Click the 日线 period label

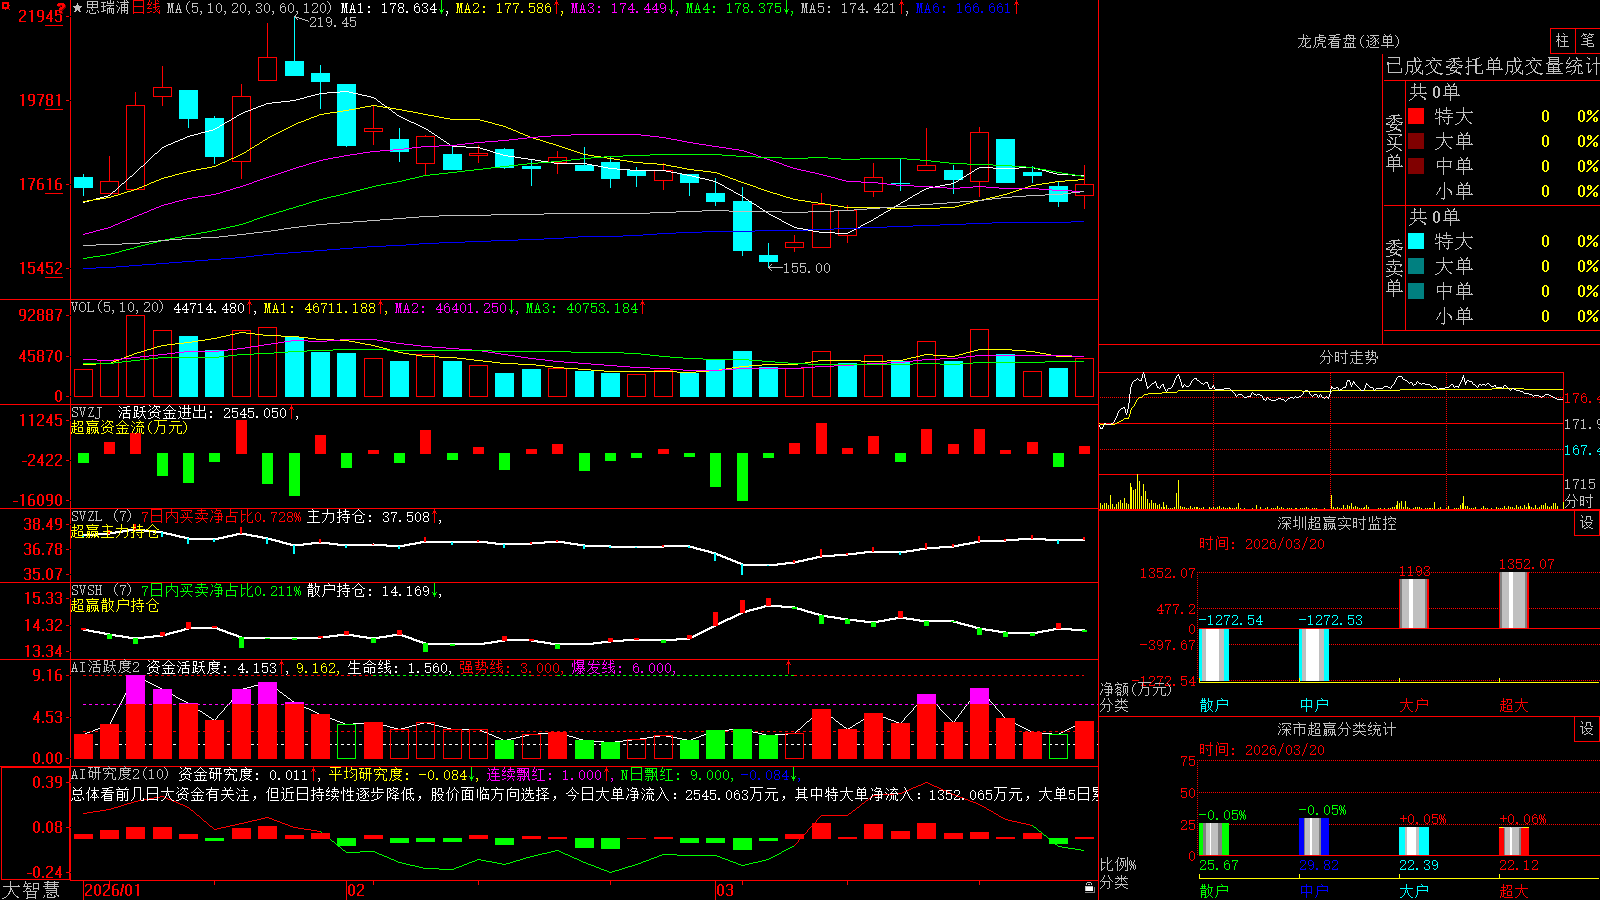click(x=146, y=8)
